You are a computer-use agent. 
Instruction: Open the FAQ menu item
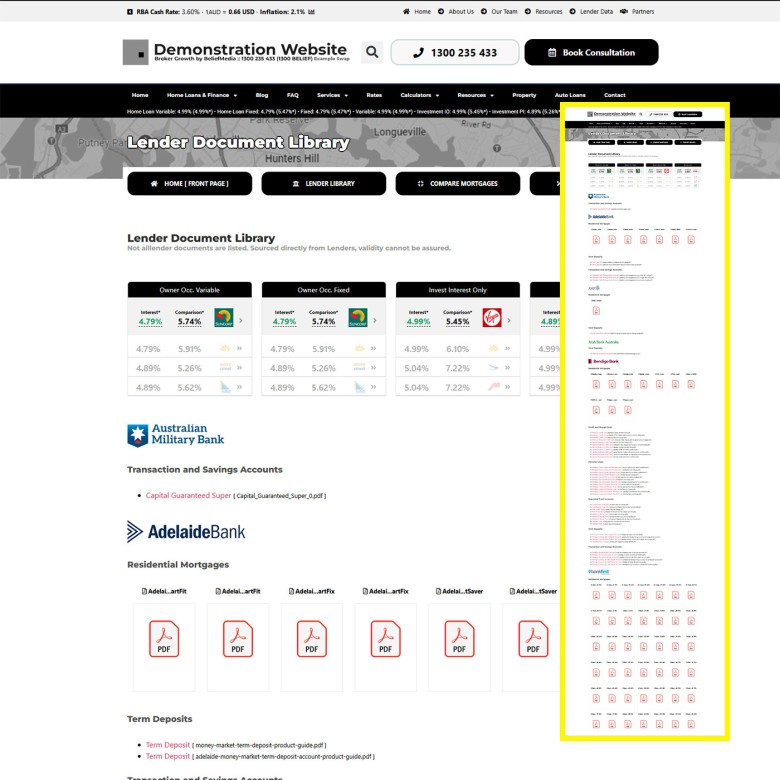click(x=292, y=95)
